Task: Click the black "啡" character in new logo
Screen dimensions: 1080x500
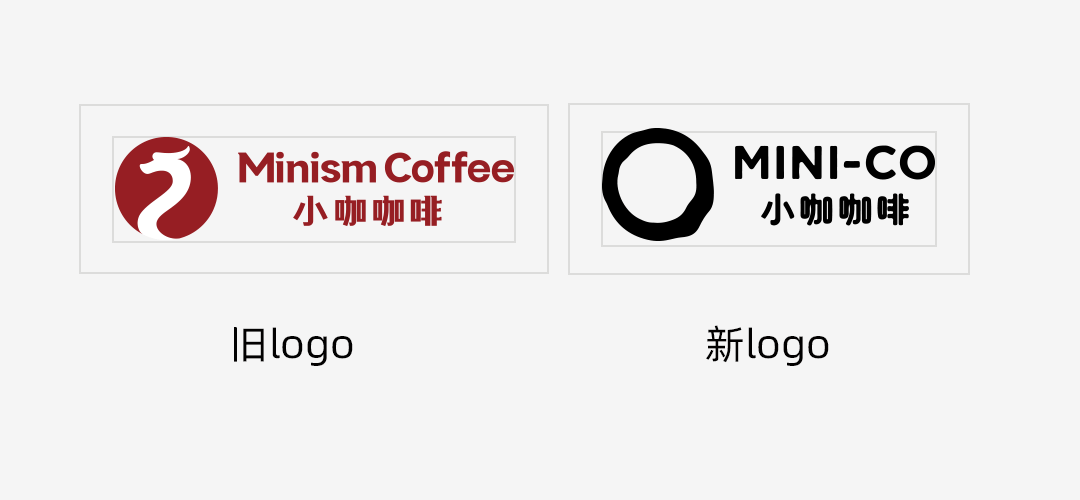Action: pyautogui.click(x=893, y=211)
